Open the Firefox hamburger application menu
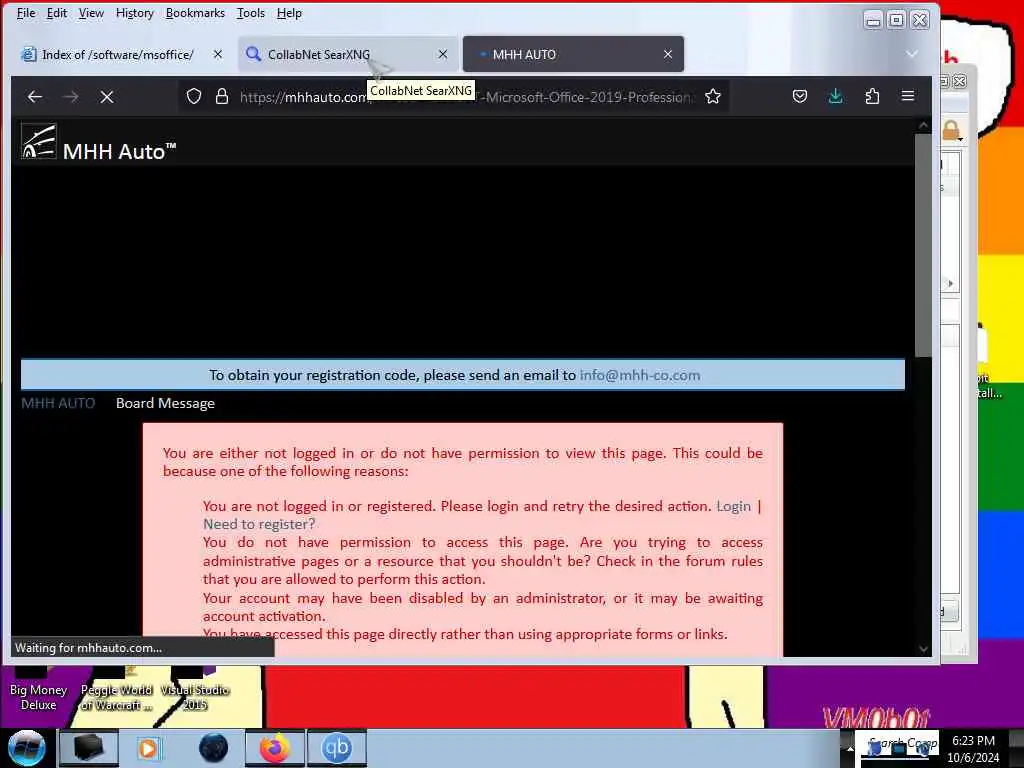This screenshot has width=1024, height=768. tap(908, 96)
